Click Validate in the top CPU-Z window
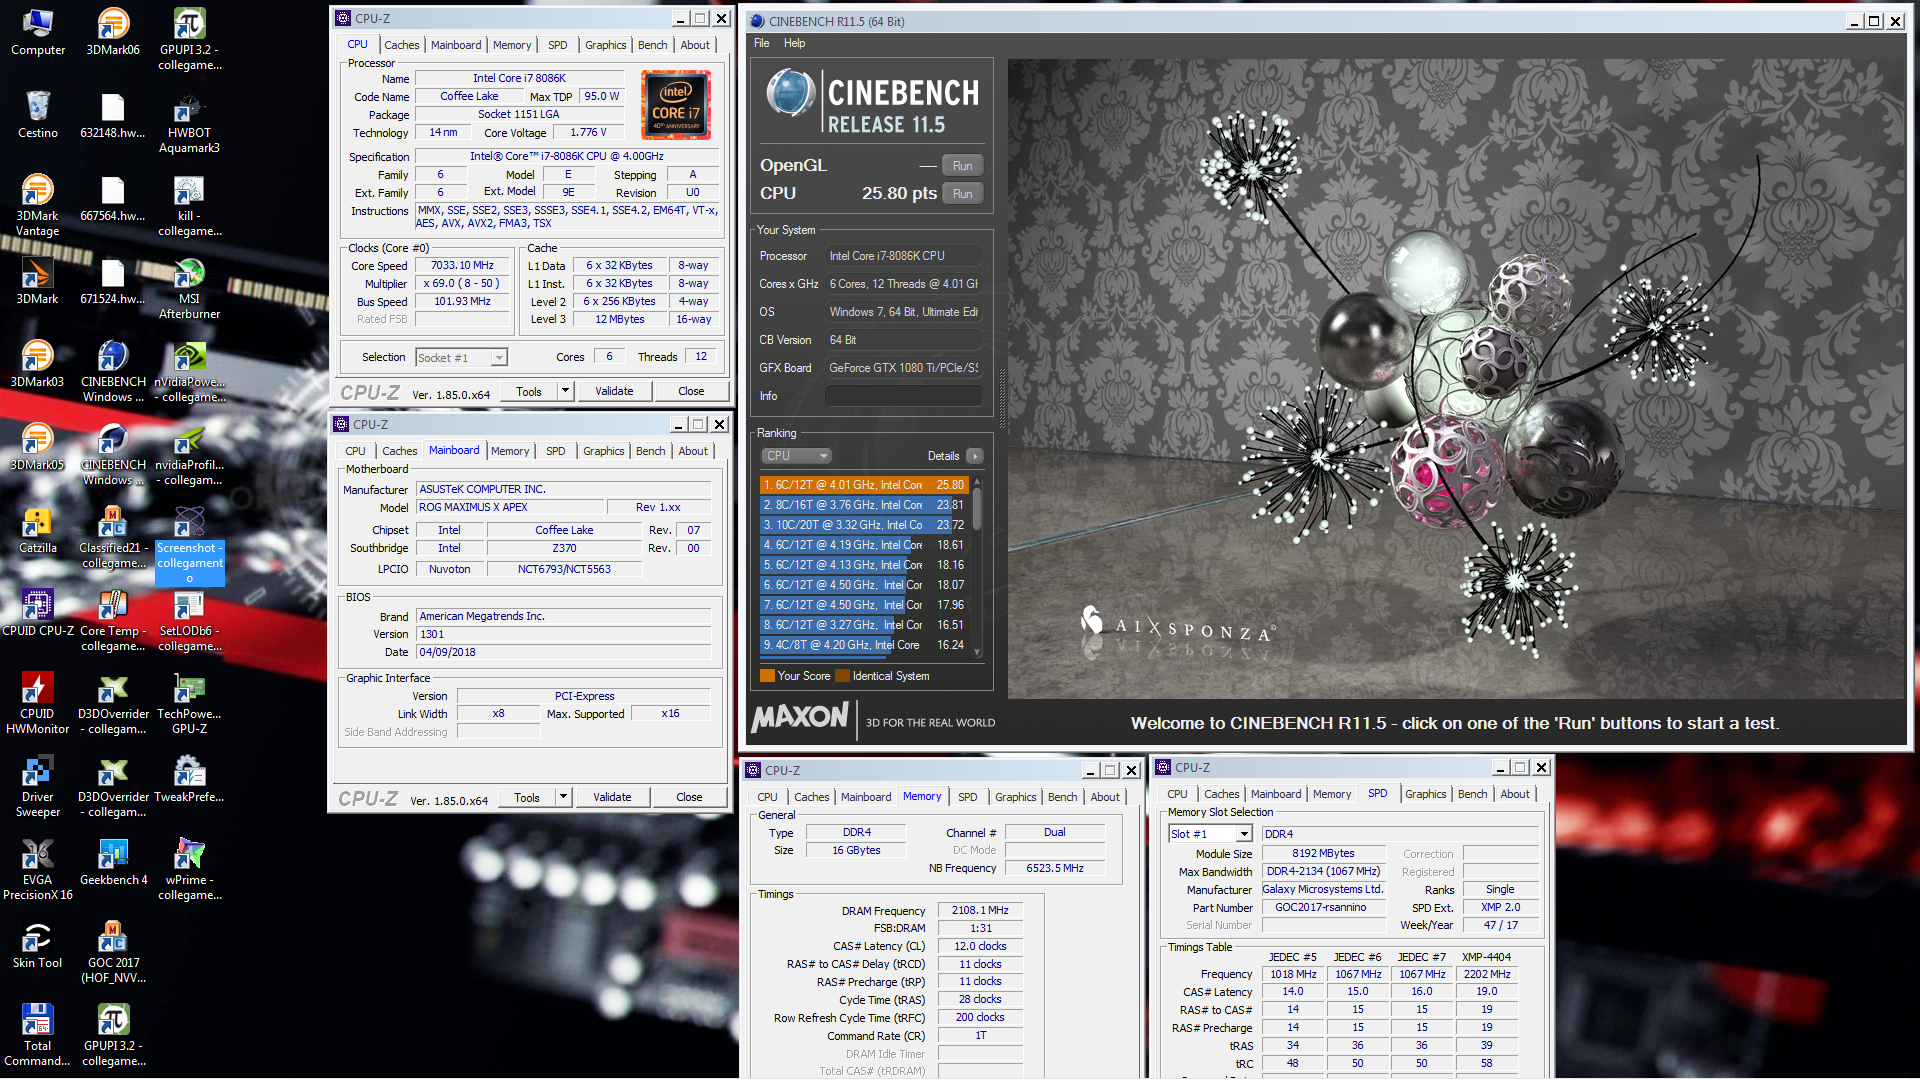Screen dimensions: 1920x1080 [x=614, y=391]
